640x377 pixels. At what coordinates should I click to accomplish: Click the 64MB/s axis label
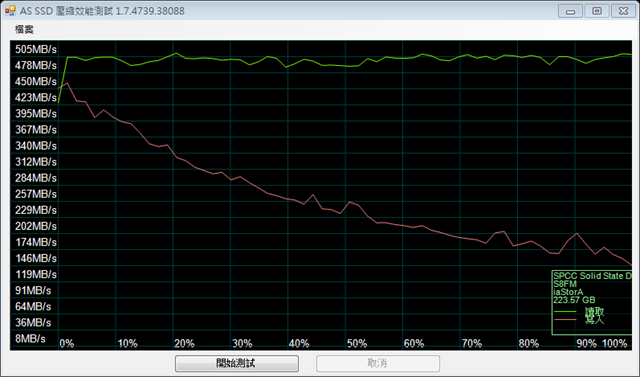33,306
